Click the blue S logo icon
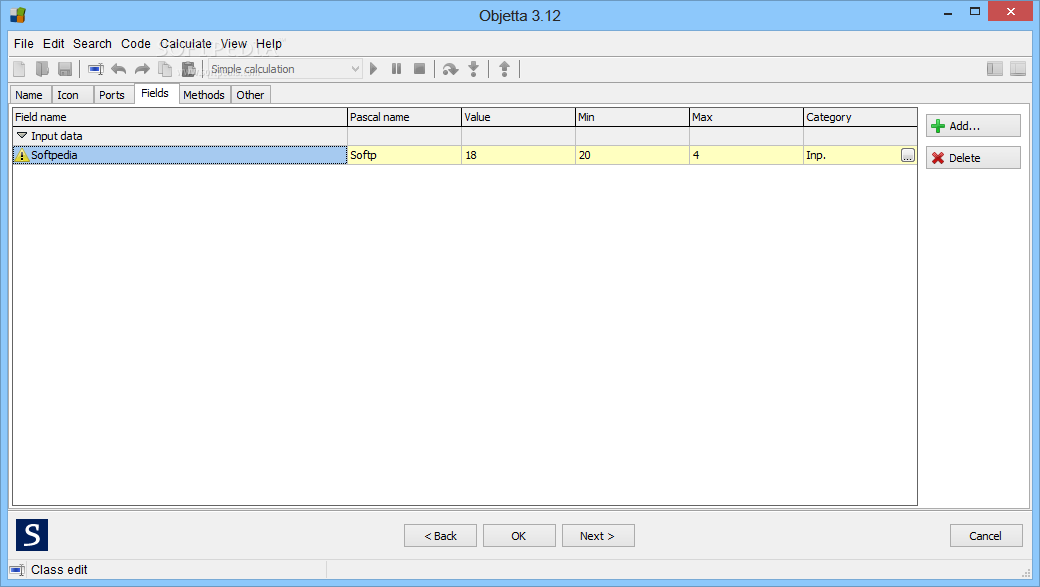Image resolution: width=1040 pixels, height=587 pixels. [32, 535]
